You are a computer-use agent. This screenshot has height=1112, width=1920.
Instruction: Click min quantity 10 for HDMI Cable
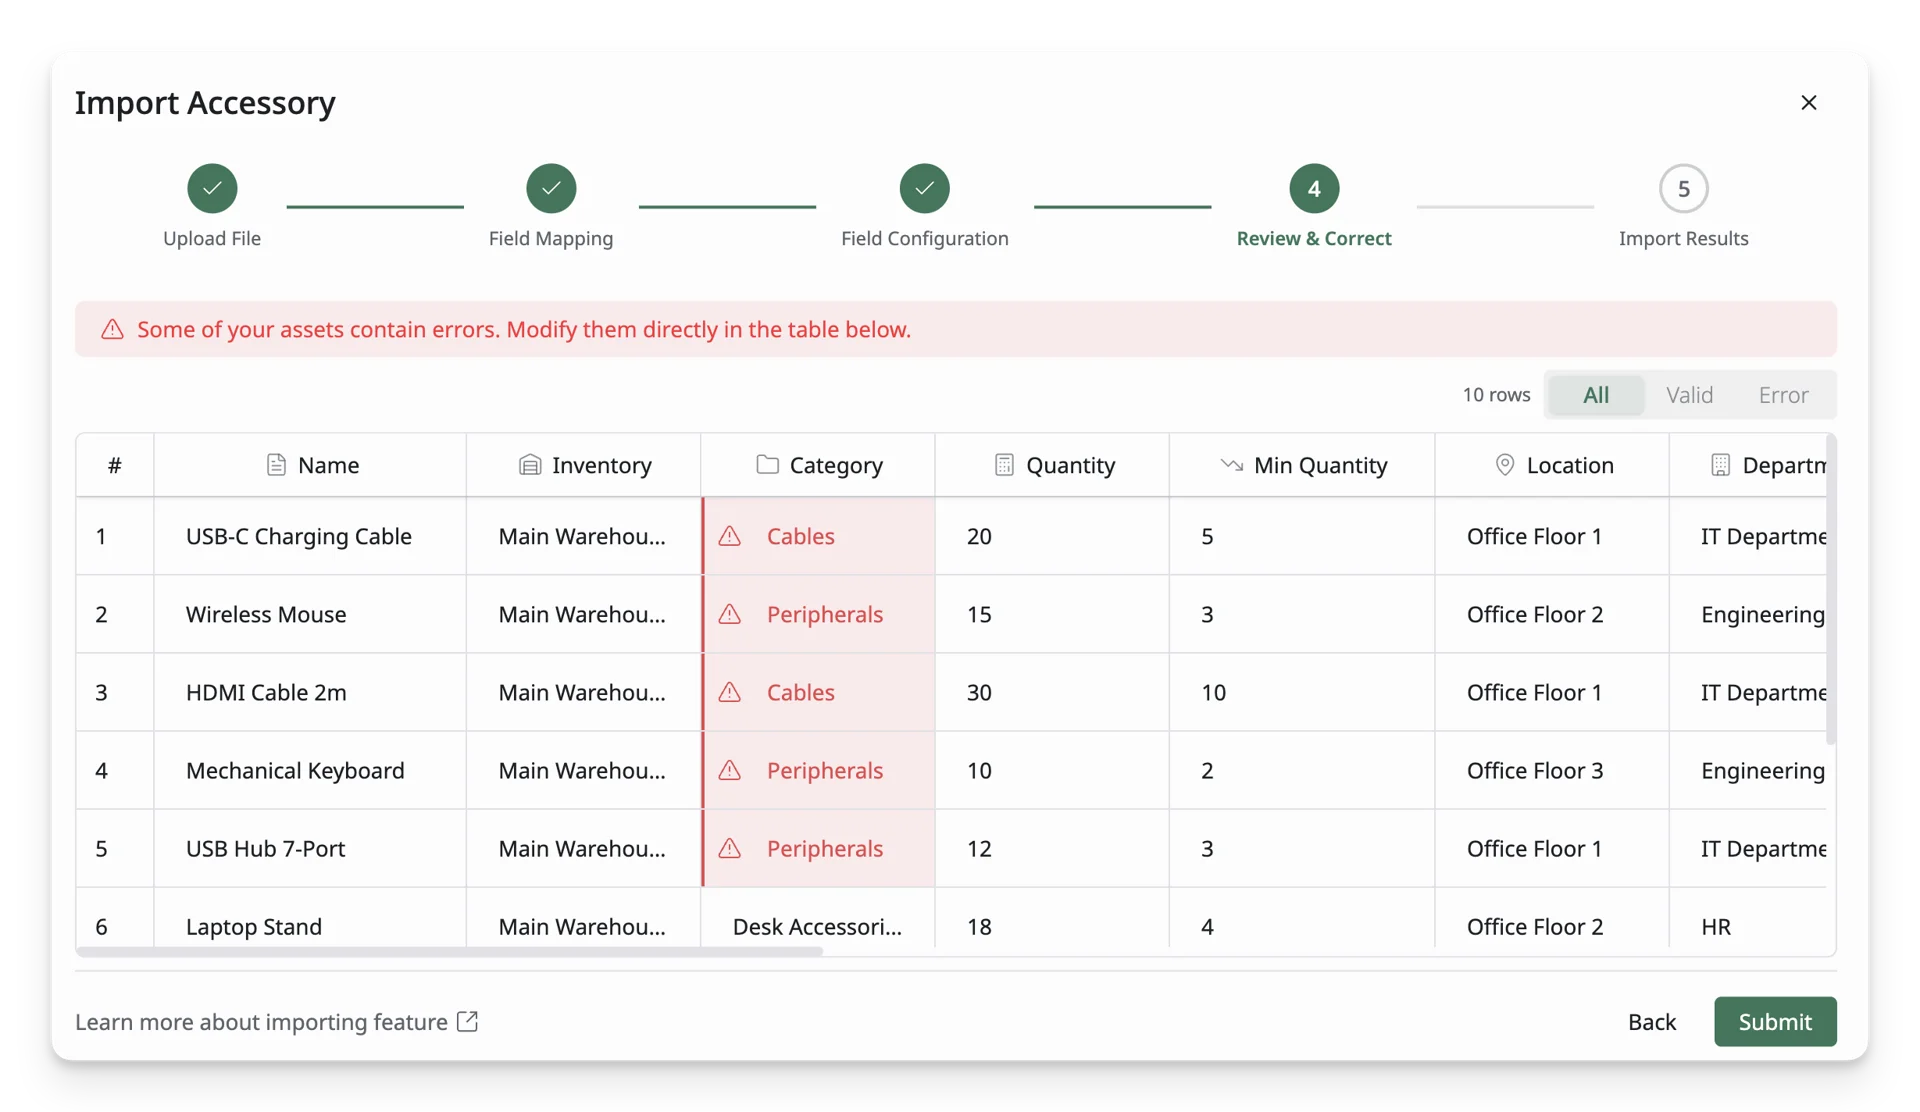coord(1302,692)
